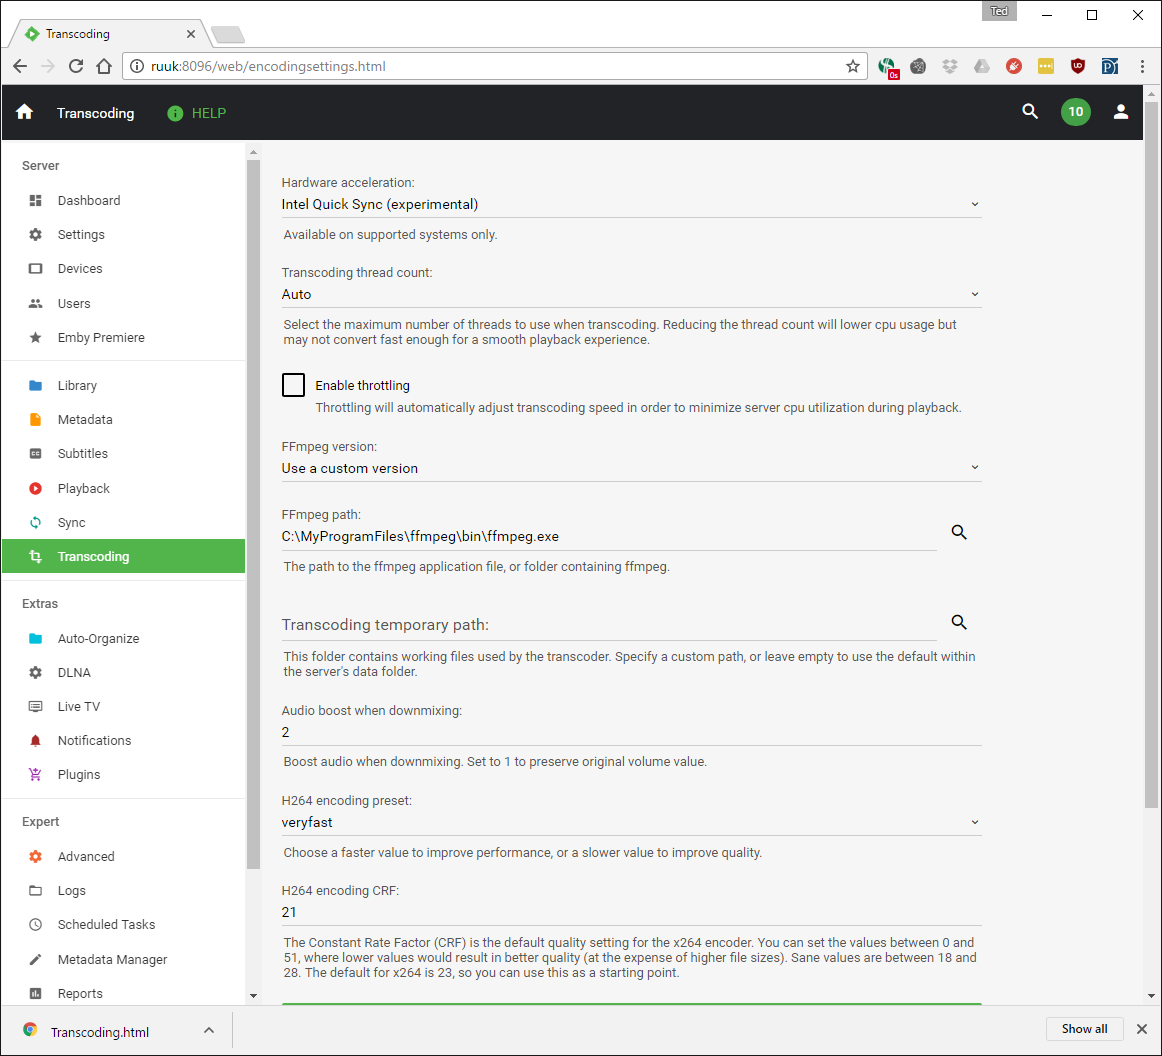The width and height of the screenshot is (1162, 1056).
Task: Open the Hardware acceleration dropdown
Action: pos(631,205)
